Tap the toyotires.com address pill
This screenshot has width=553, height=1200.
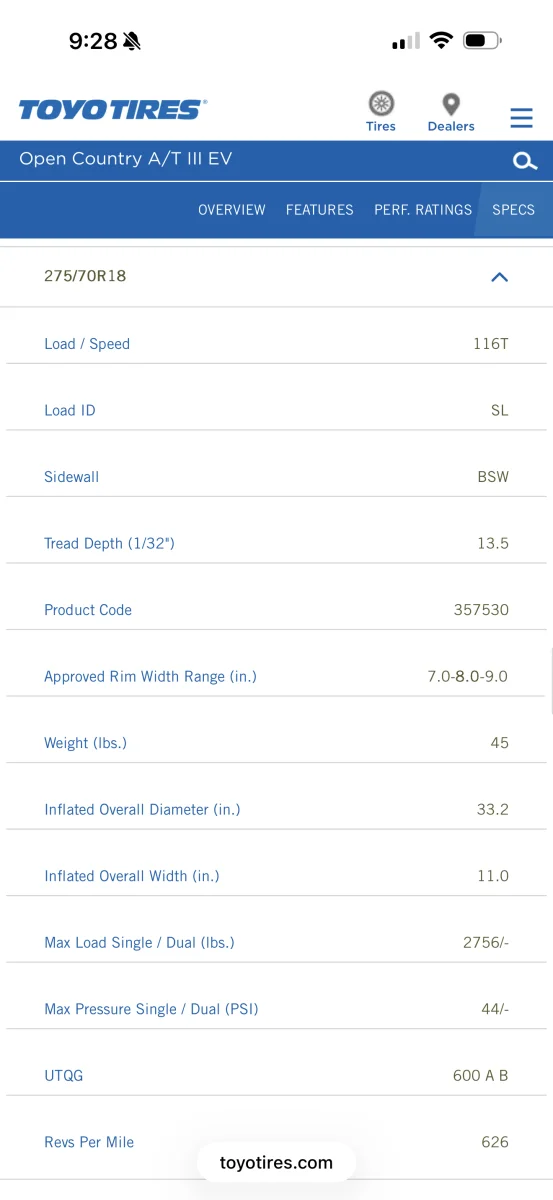pos(276,1163)
